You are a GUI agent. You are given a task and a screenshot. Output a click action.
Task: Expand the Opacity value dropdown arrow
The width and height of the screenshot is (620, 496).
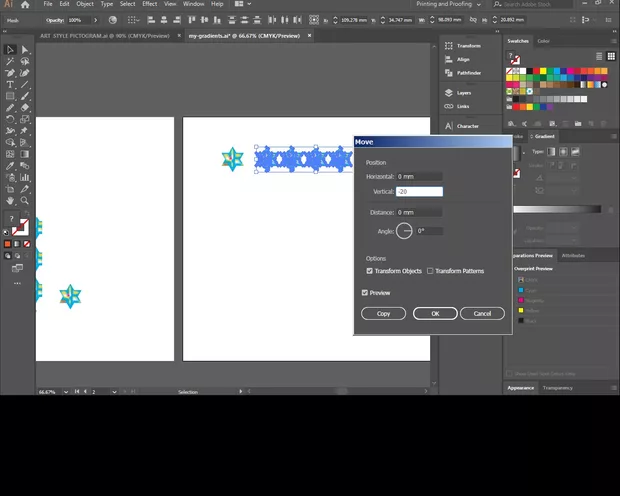coord(98,19)
